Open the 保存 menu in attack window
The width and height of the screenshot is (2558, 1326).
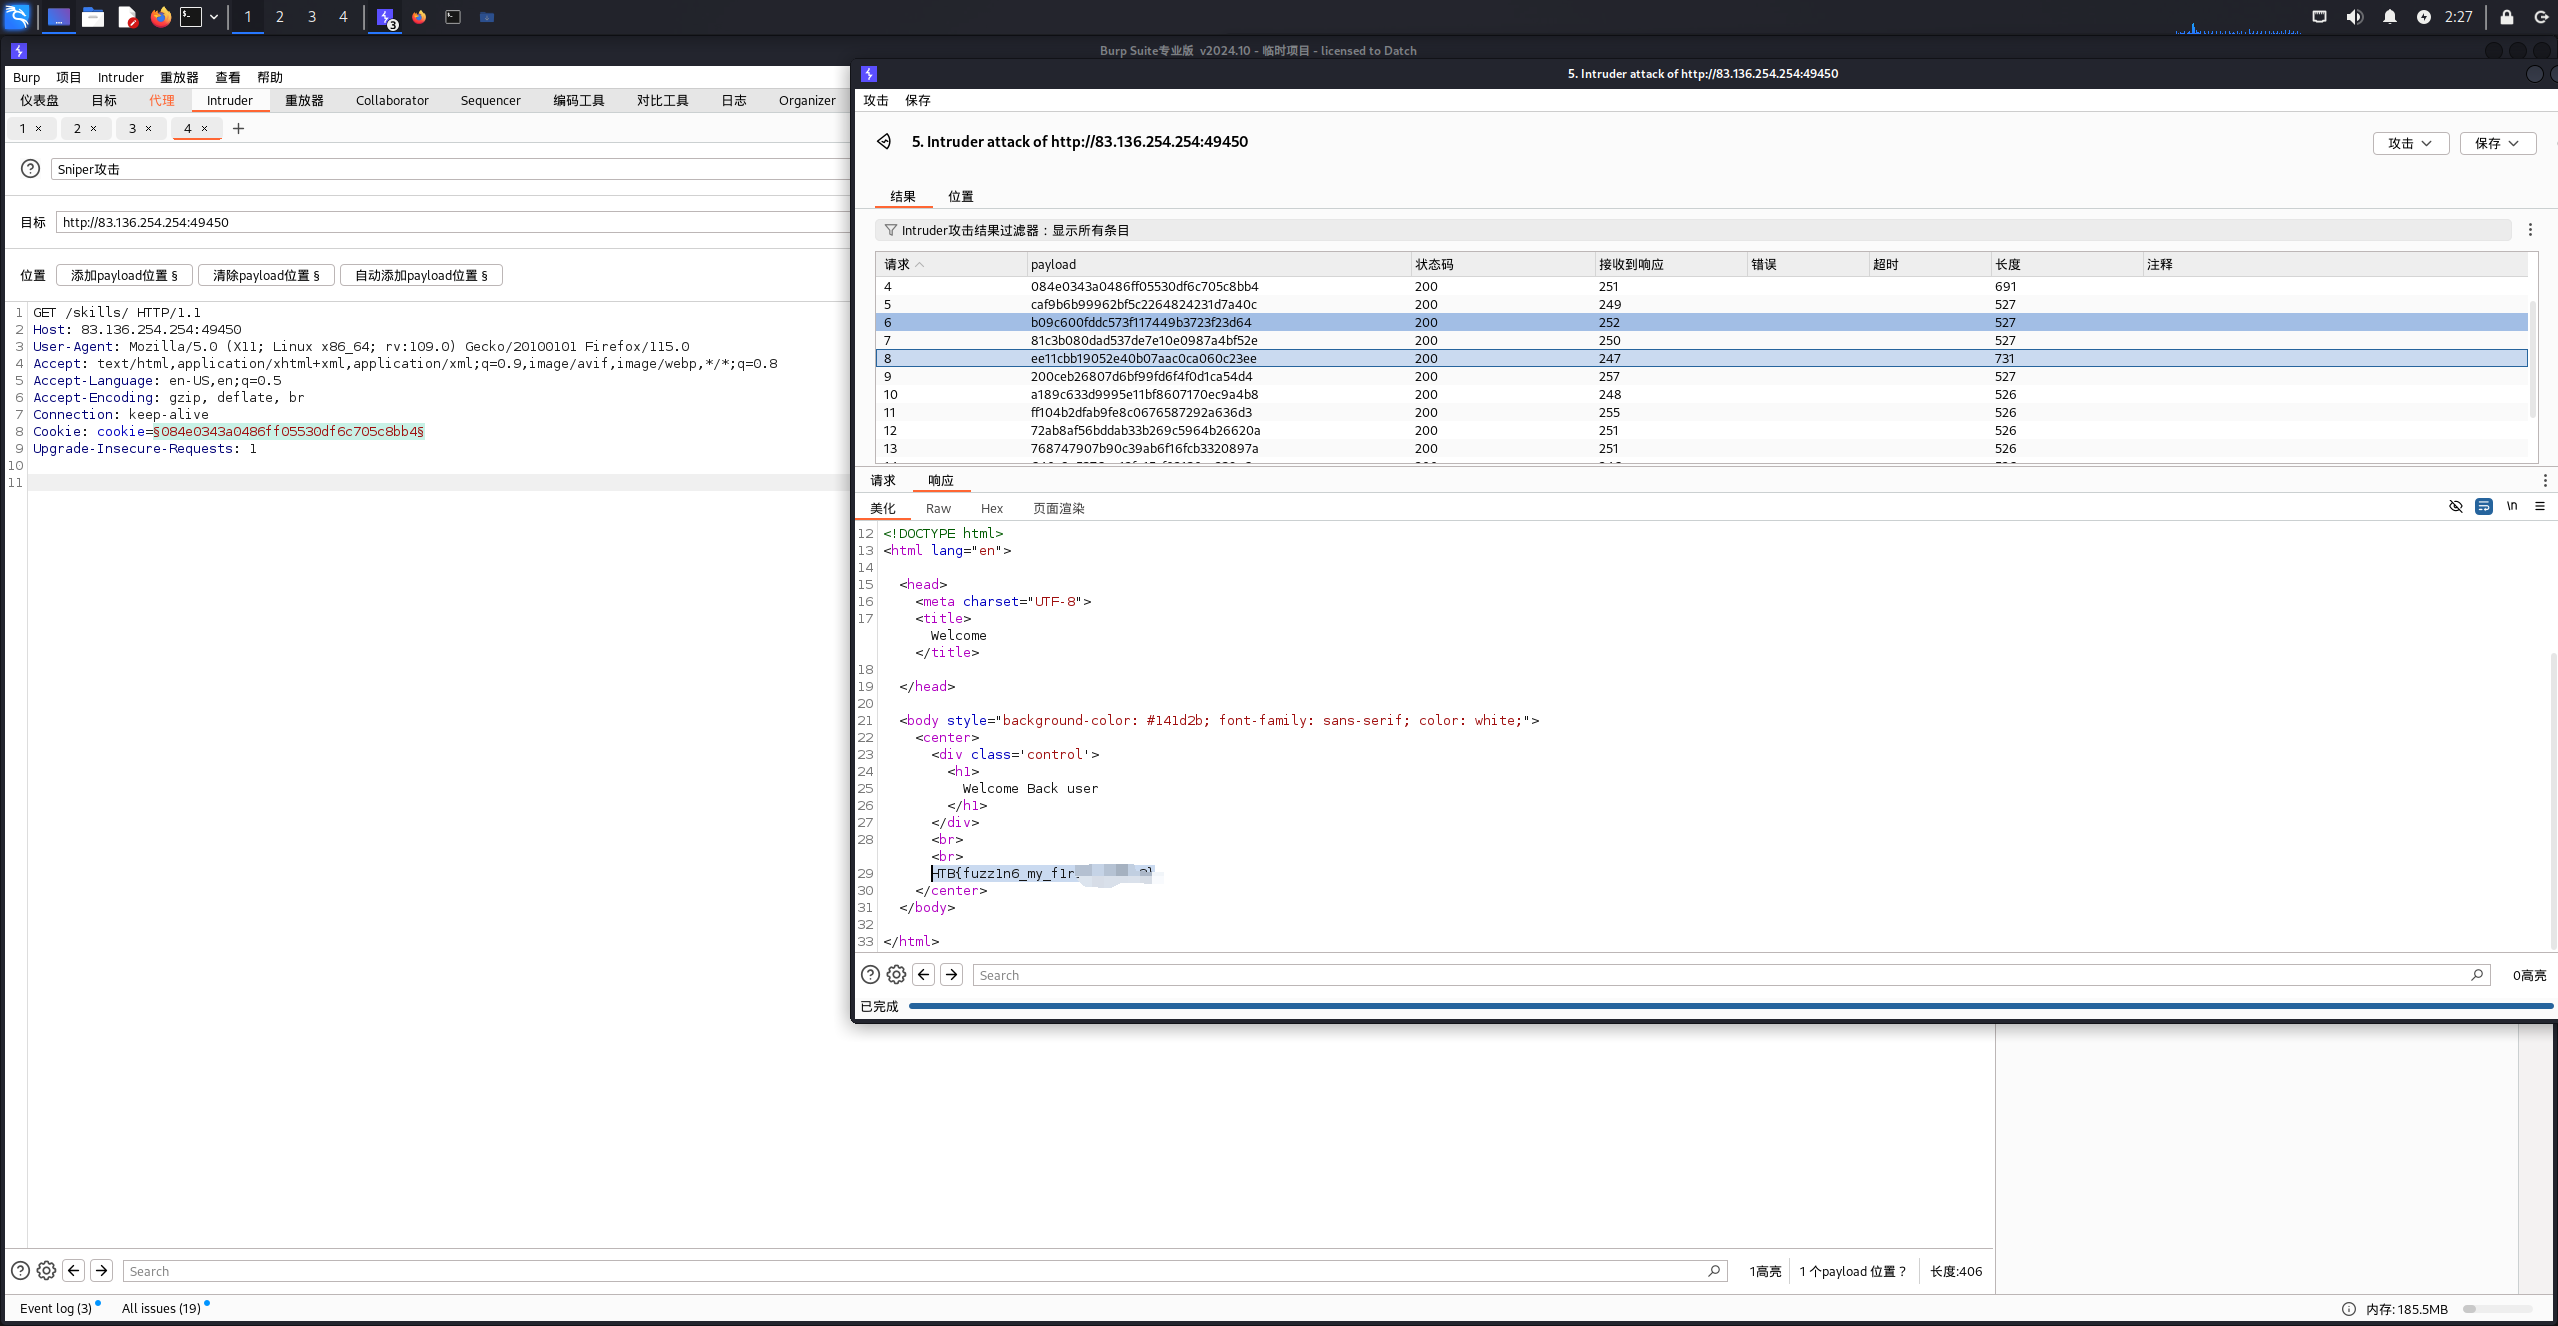(918, 100)
